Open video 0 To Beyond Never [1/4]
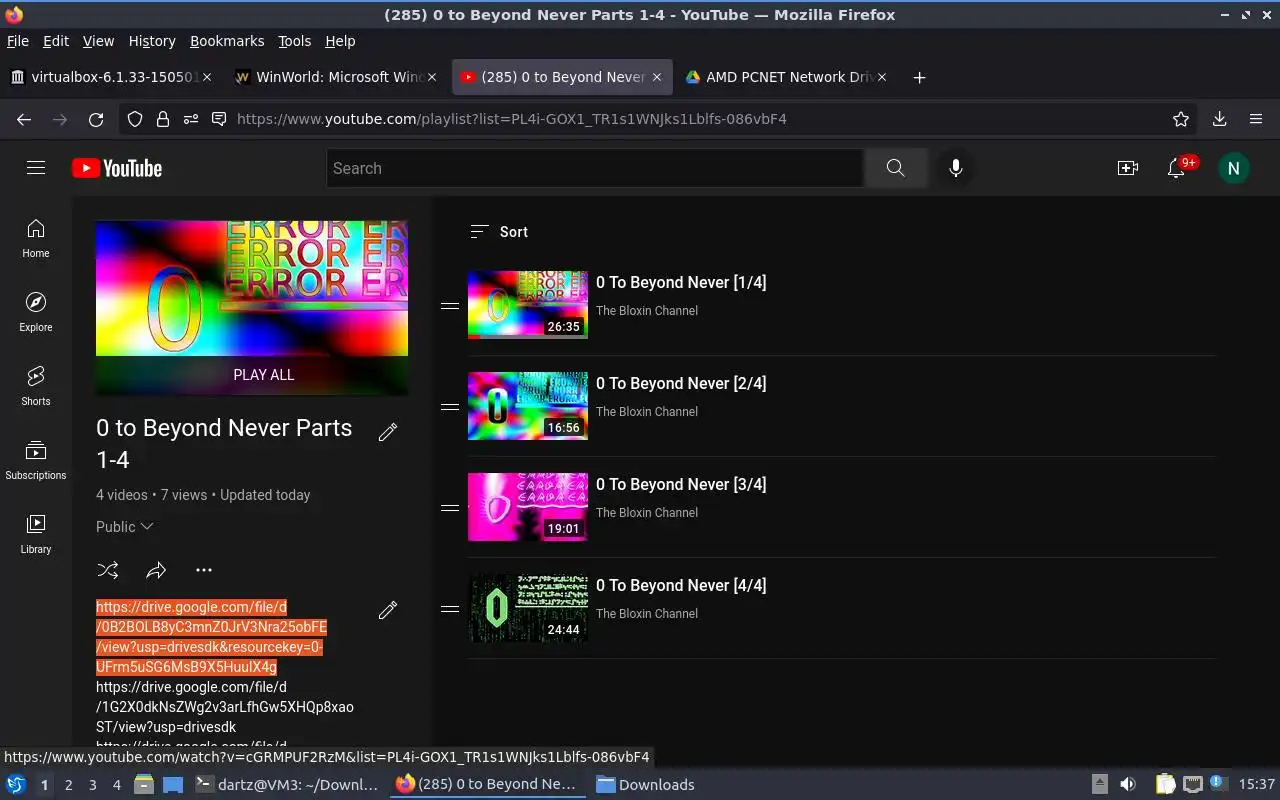Viewport: 1280px width, 800px height. 681,283
